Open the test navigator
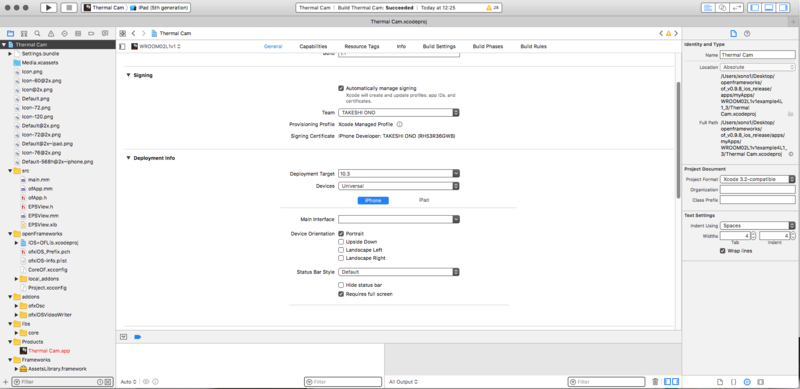 (x=64, y=33)
